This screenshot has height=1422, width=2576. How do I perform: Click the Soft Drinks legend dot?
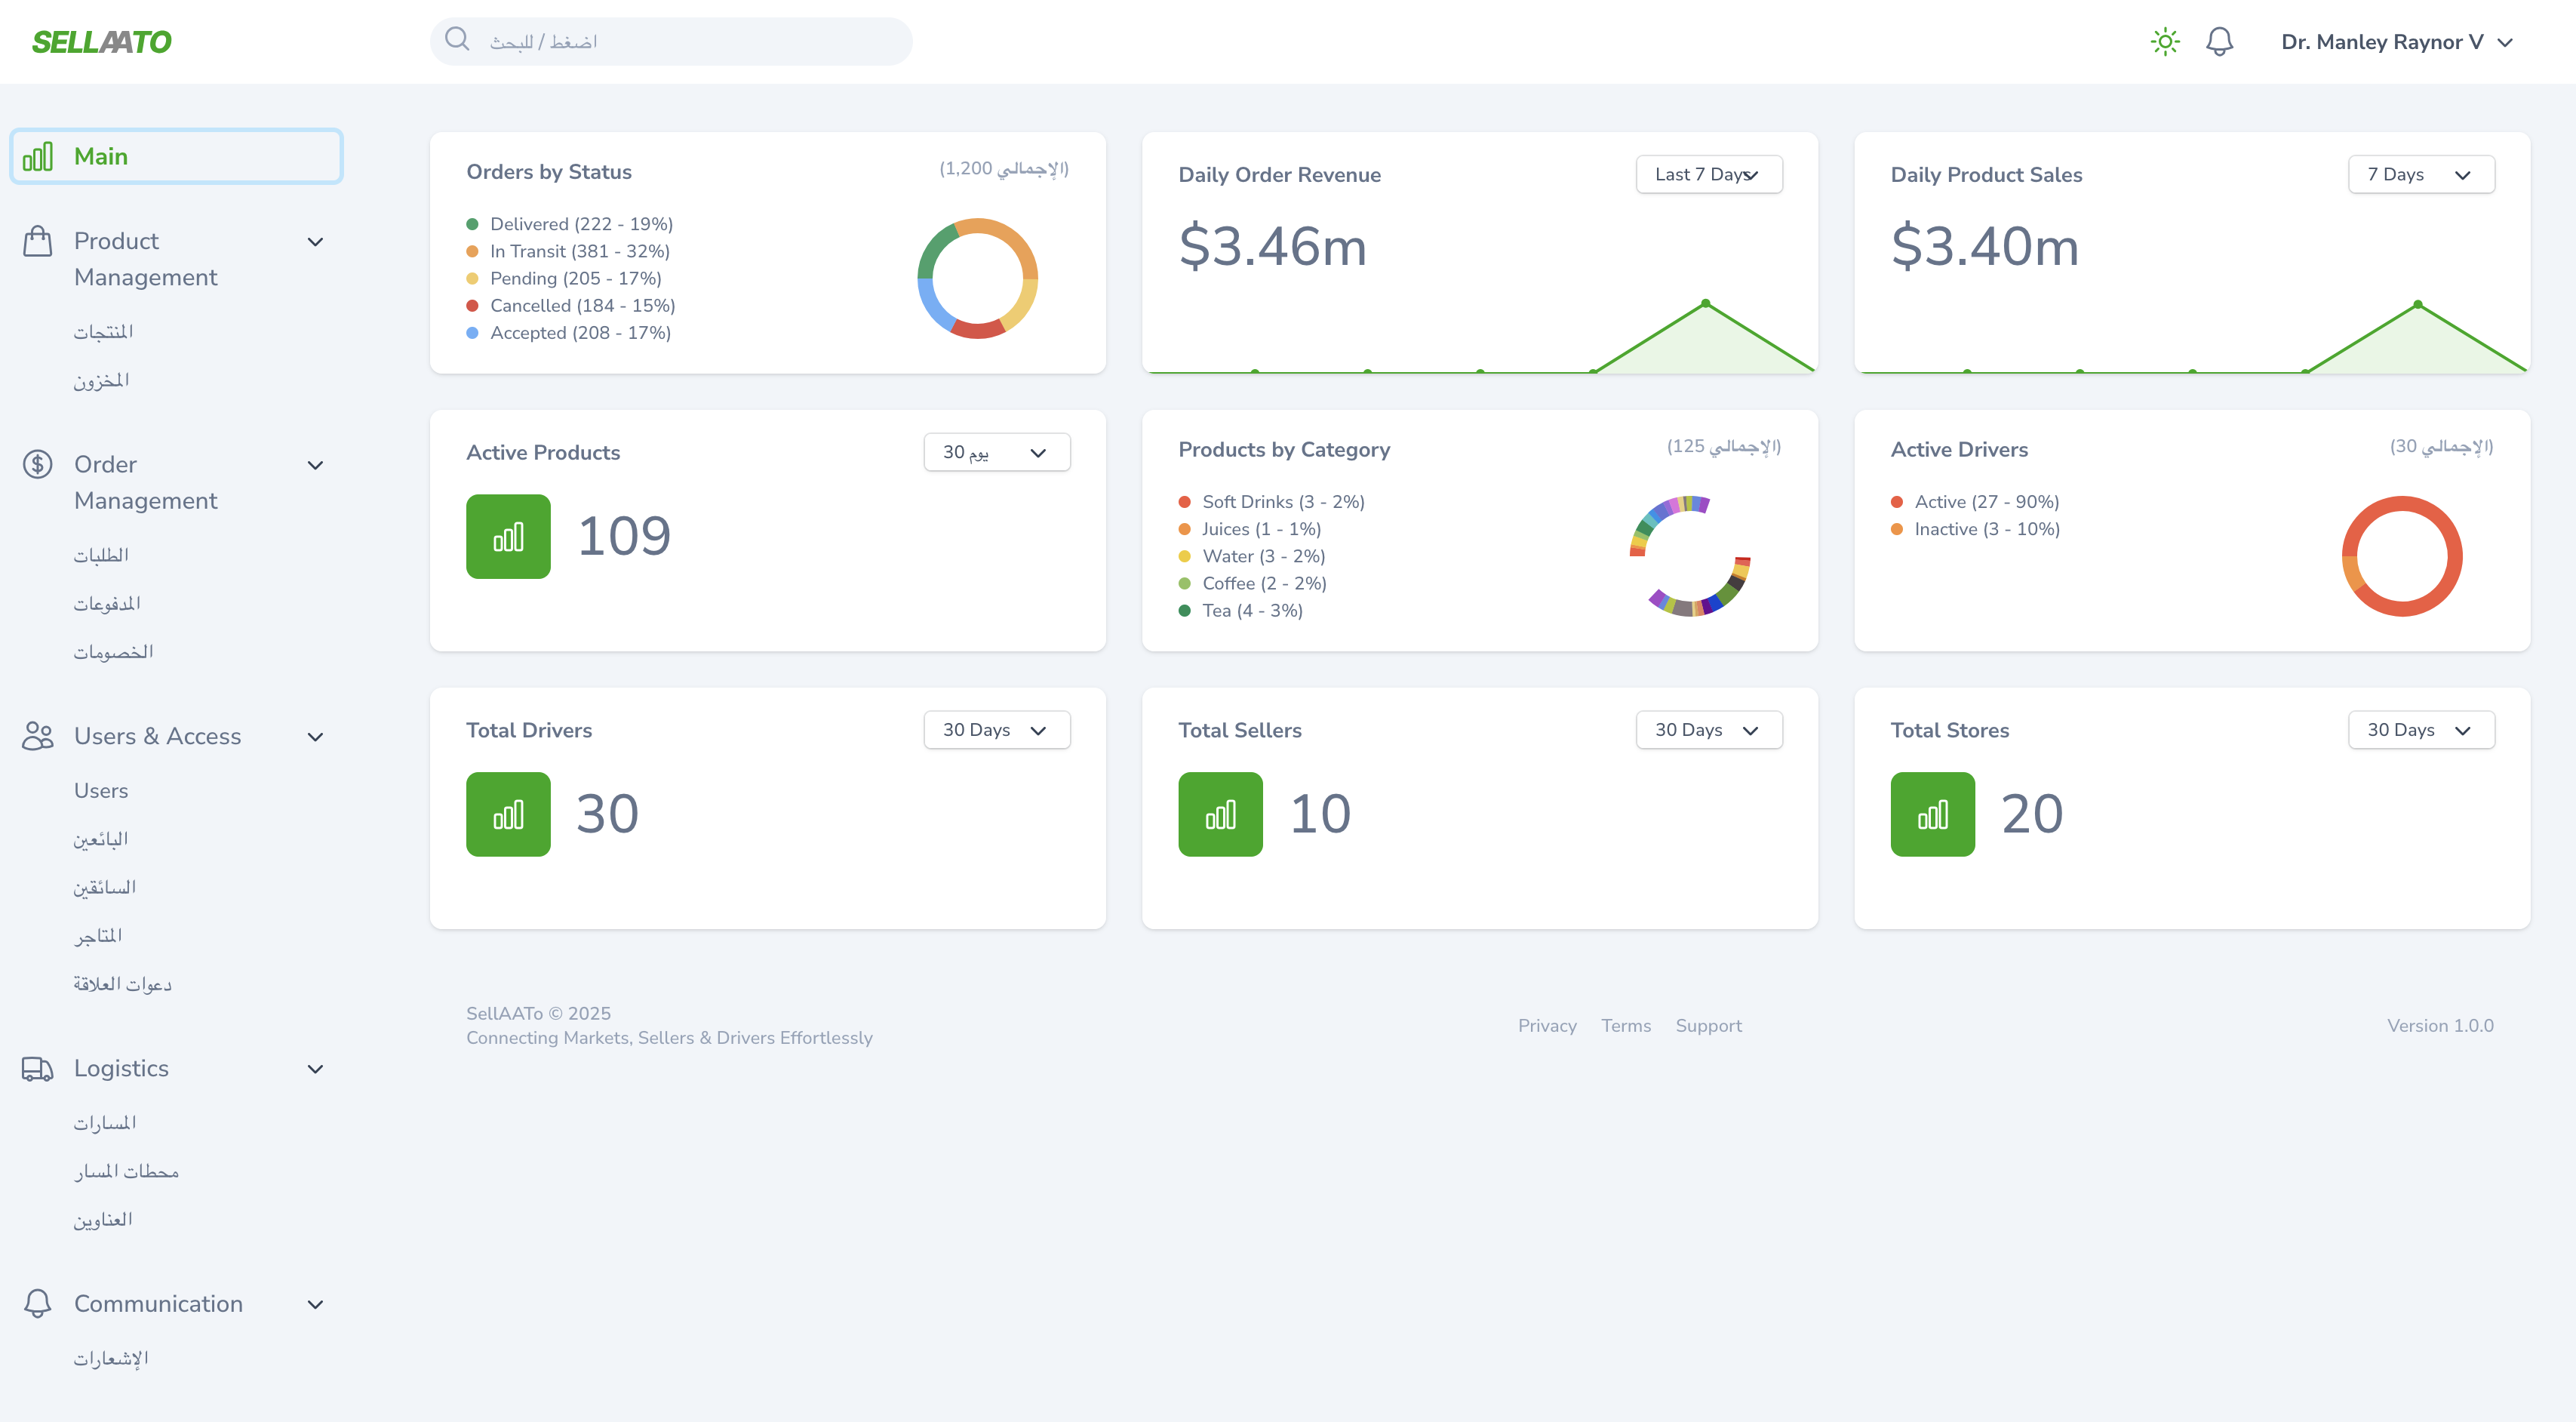tap(1184, 502)
